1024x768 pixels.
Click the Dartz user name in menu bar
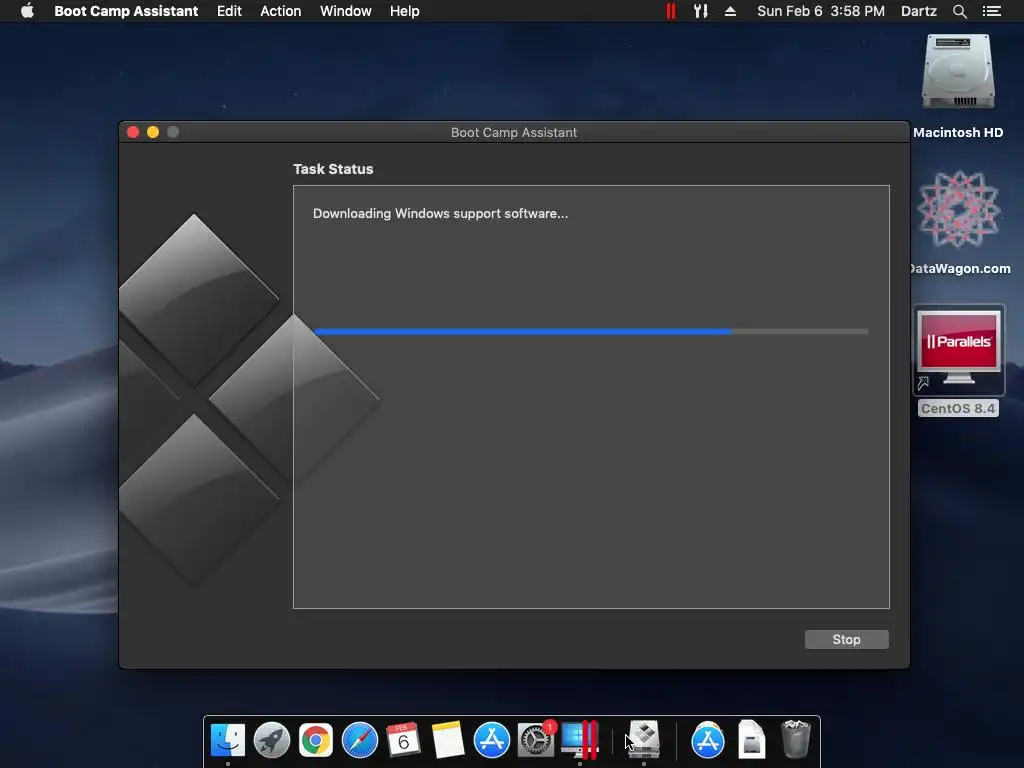(x=919, y=11)
